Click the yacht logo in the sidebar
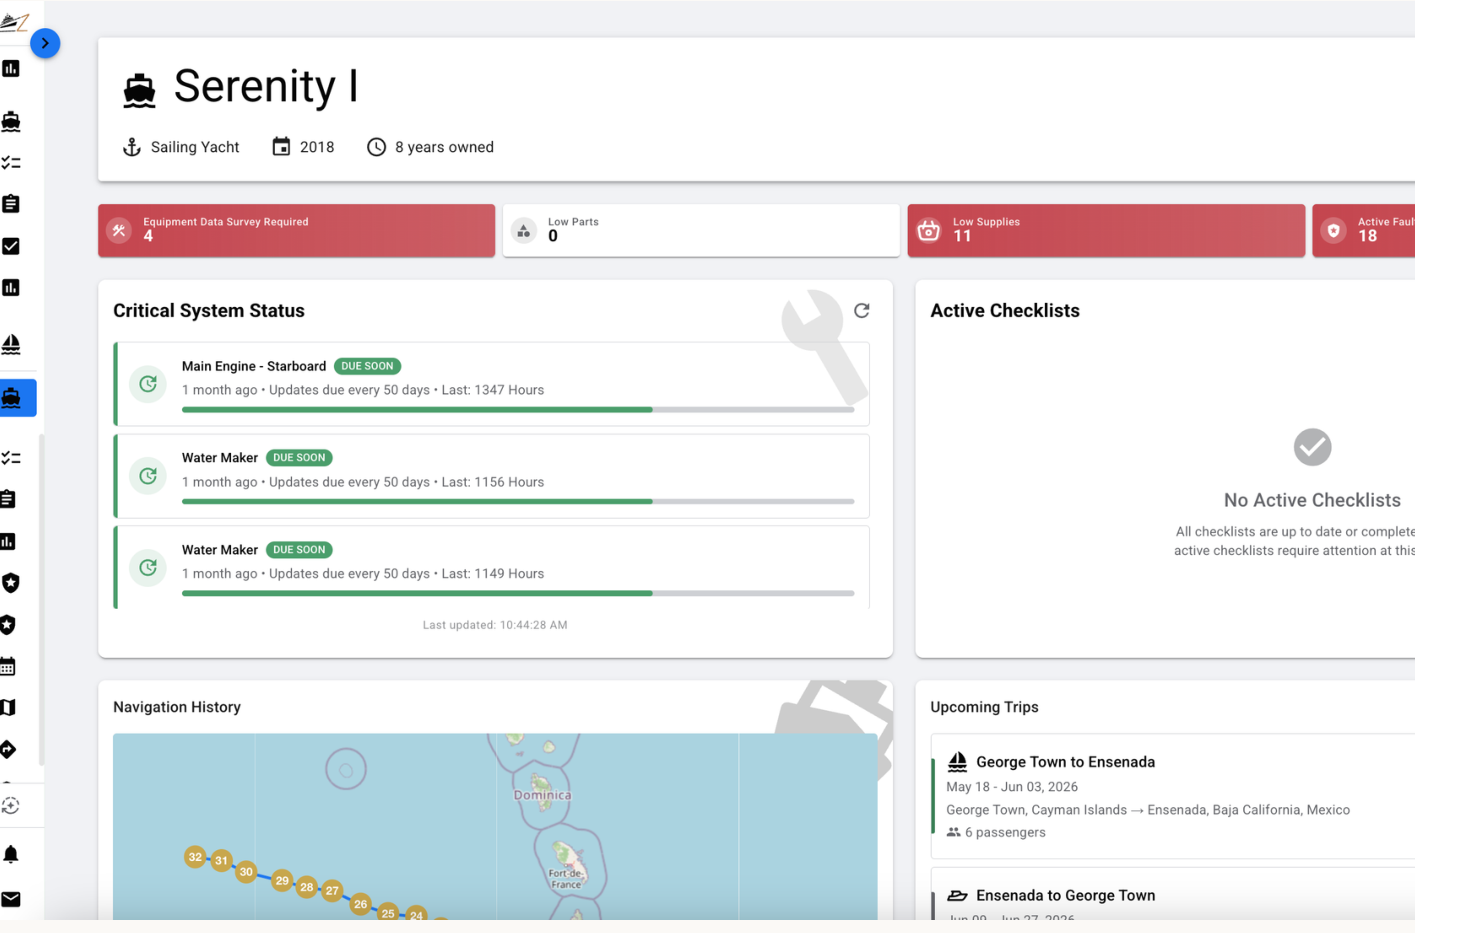Image resolution: width=1464 pixels, height=933 pixels. click(14, 22)
